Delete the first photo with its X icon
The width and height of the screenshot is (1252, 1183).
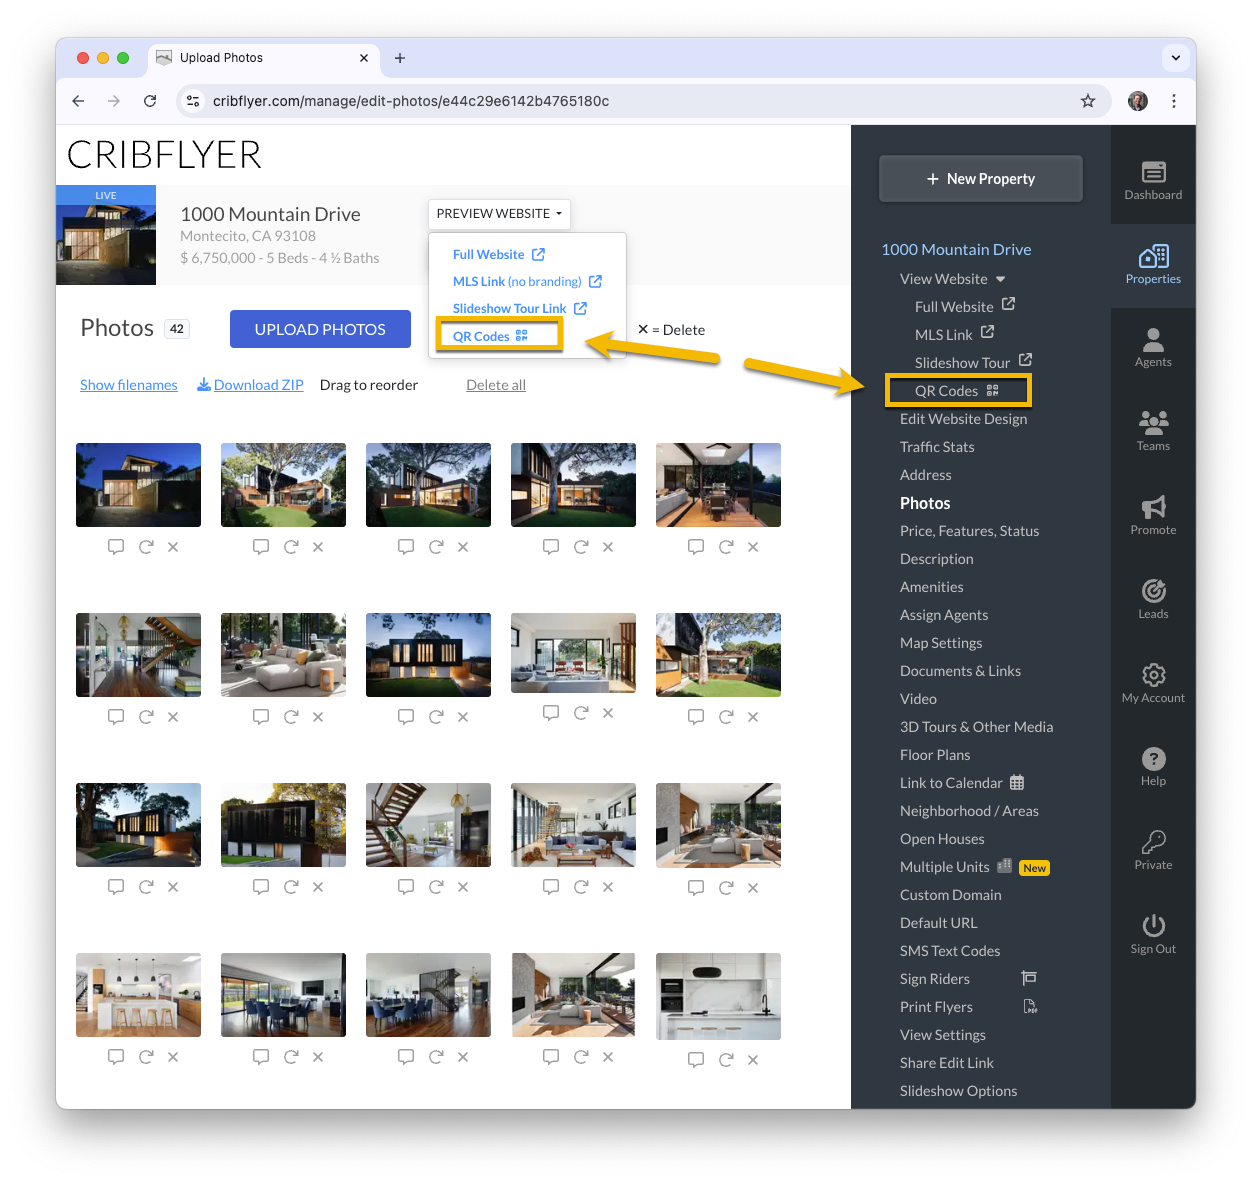coord(173,547)
